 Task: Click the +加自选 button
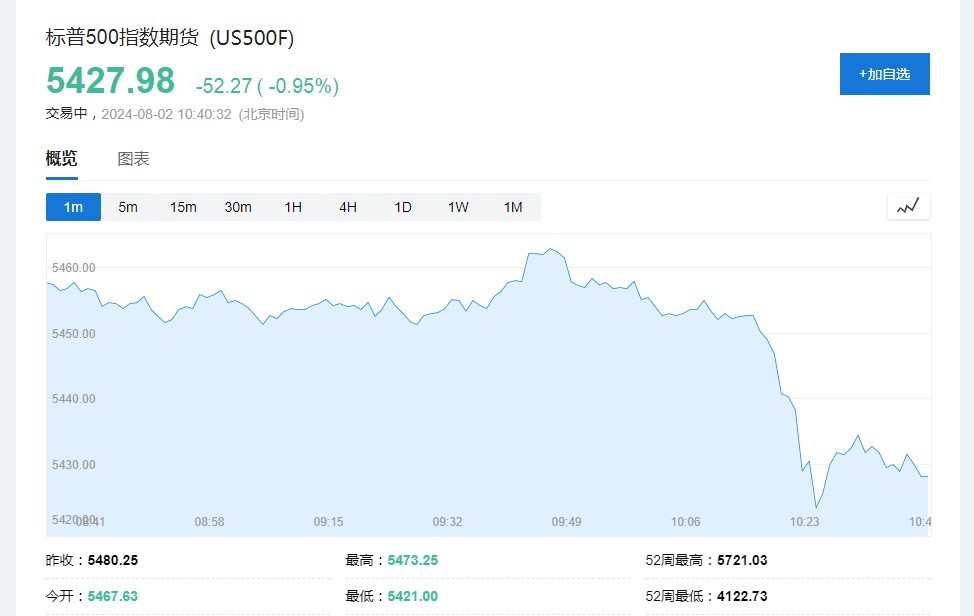point(884,74)
